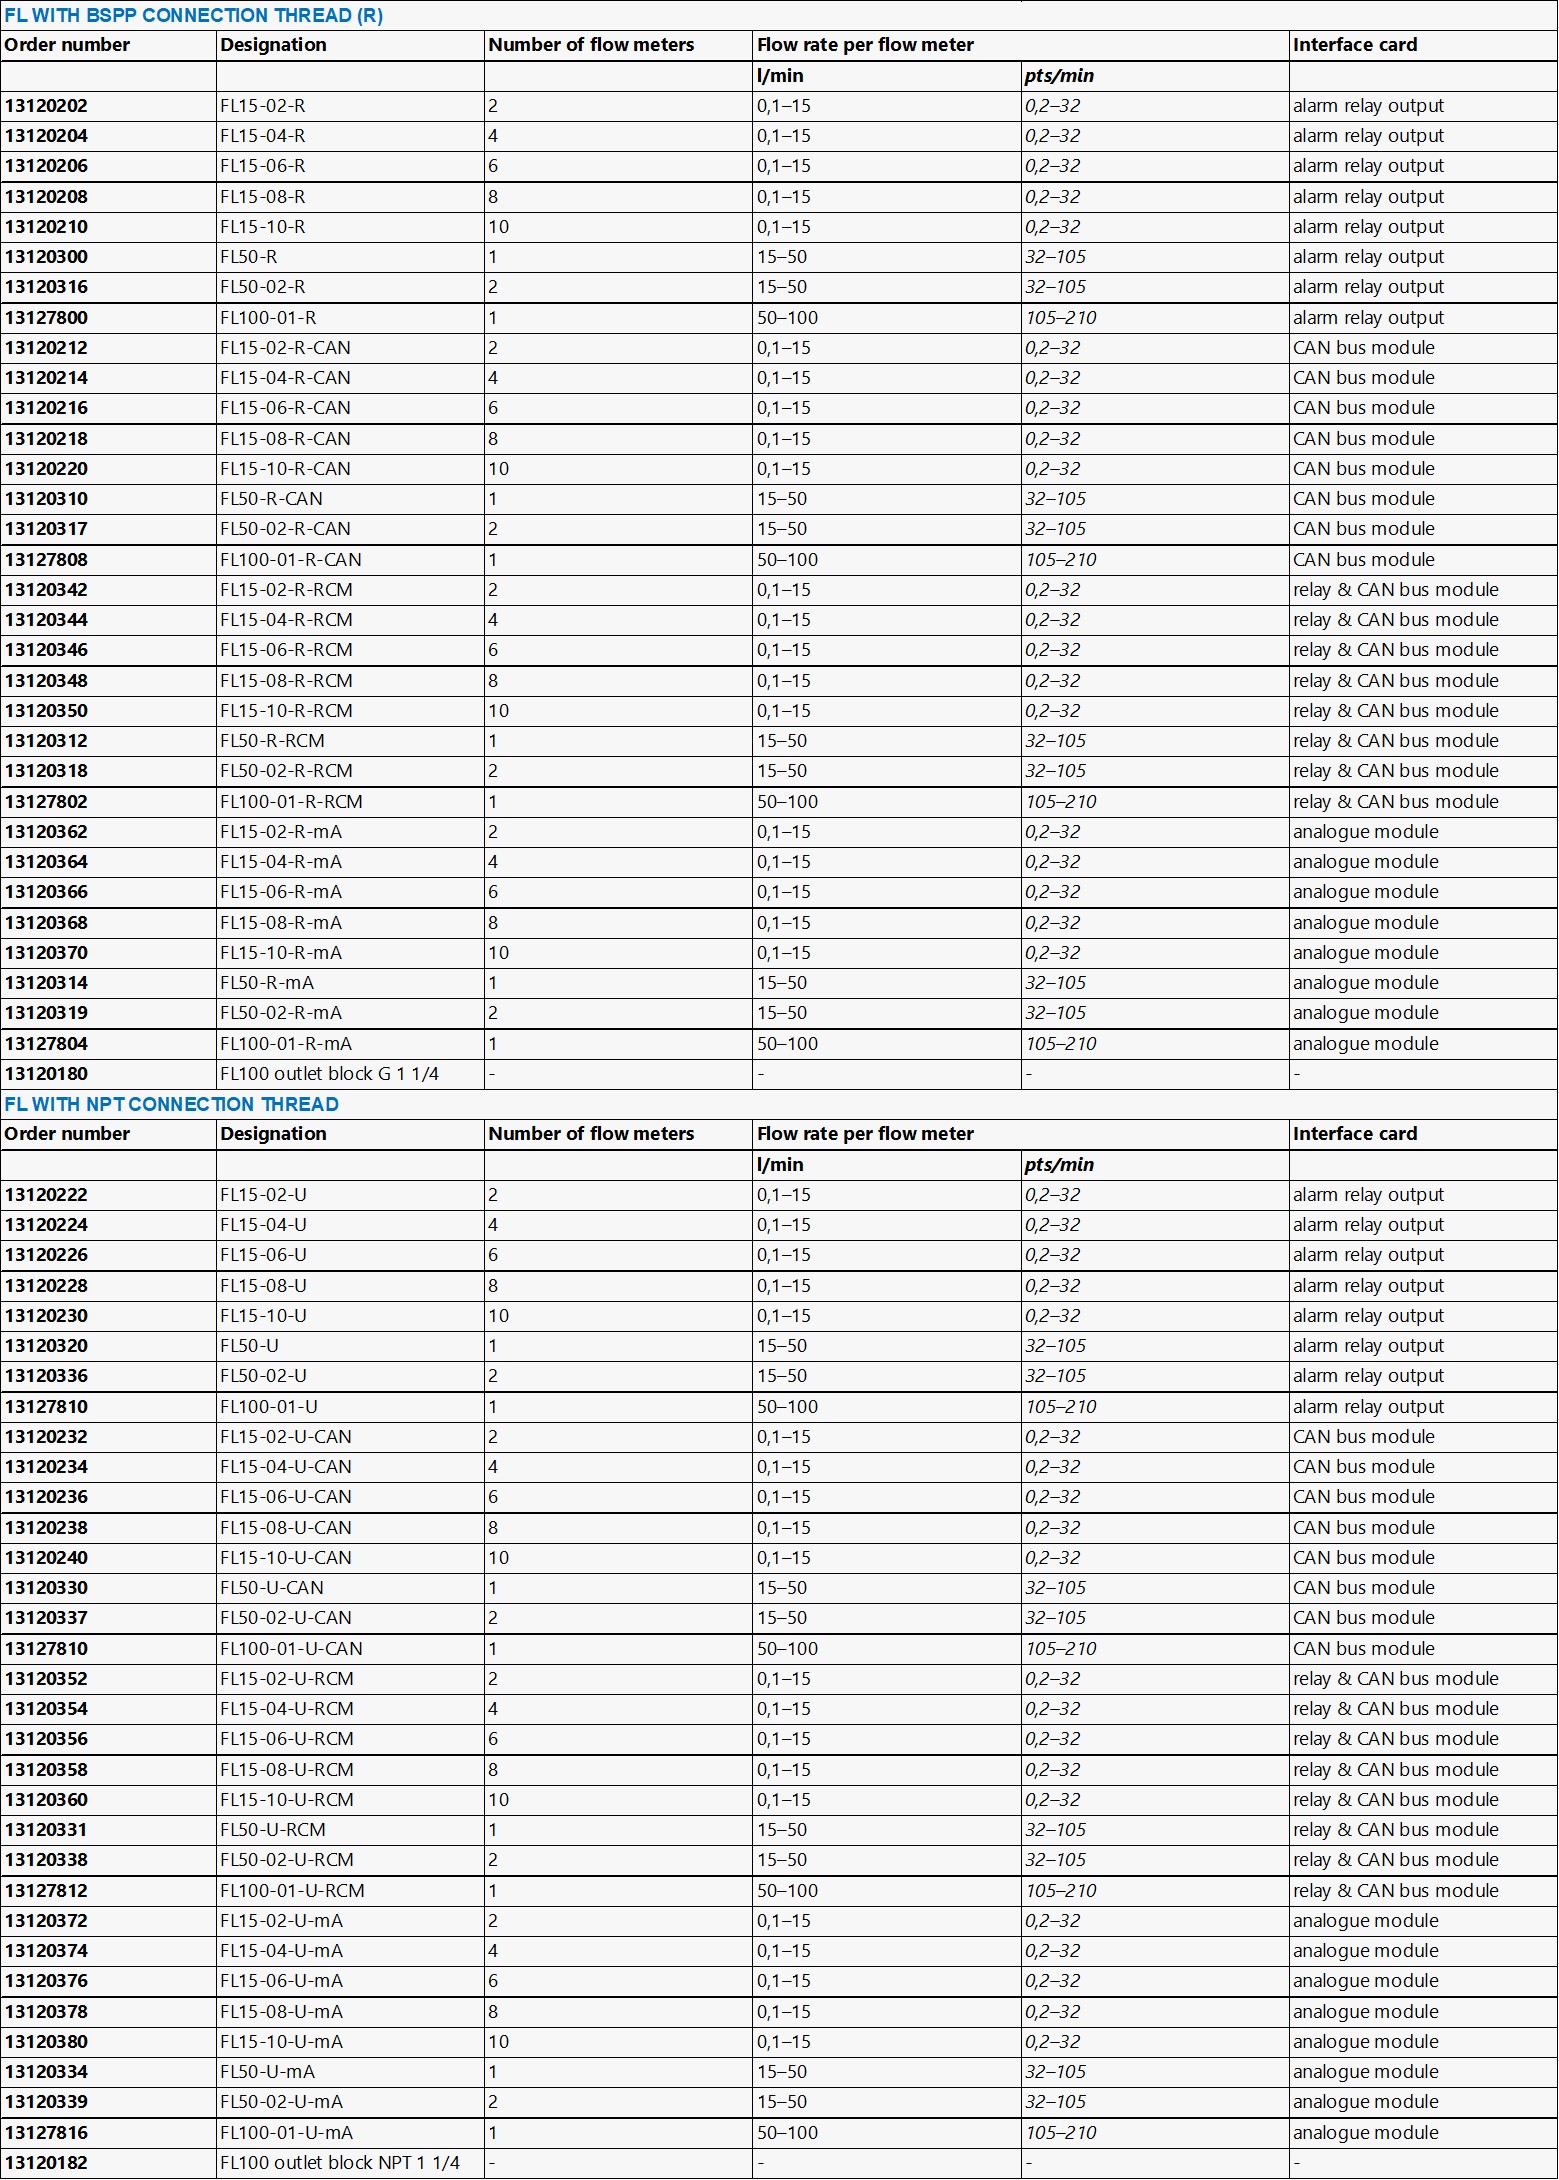Click the 'FL WITH NPT CONNECTION THREAD' heading

pyautogui.click(x=171, y=1104)
